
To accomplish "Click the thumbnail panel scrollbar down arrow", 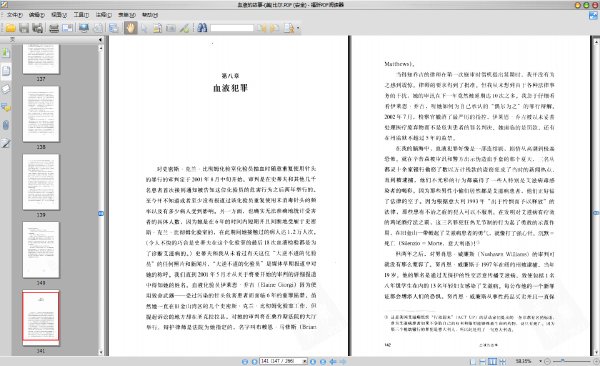I will pos(101,353).
